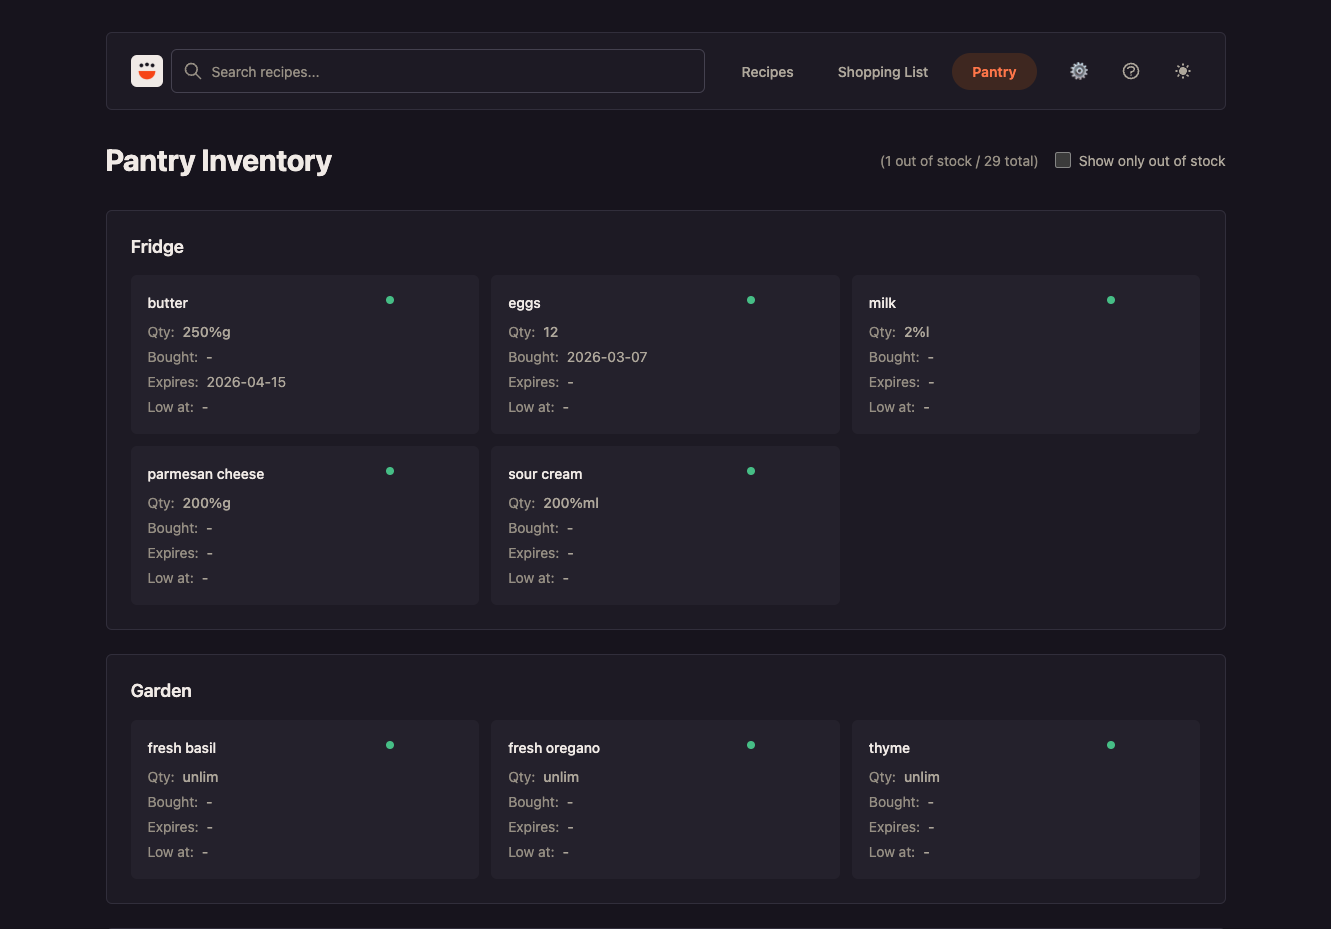Click eggs' quantity value 12

(551, 332)
